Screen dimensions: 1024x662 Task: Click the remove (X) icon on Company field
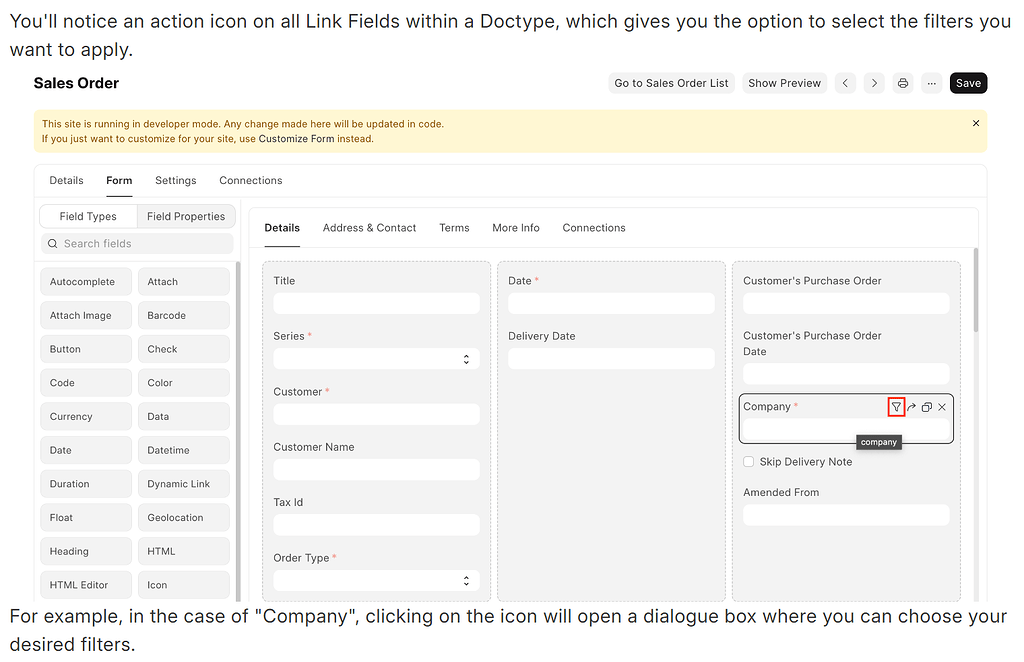point(941,407)
